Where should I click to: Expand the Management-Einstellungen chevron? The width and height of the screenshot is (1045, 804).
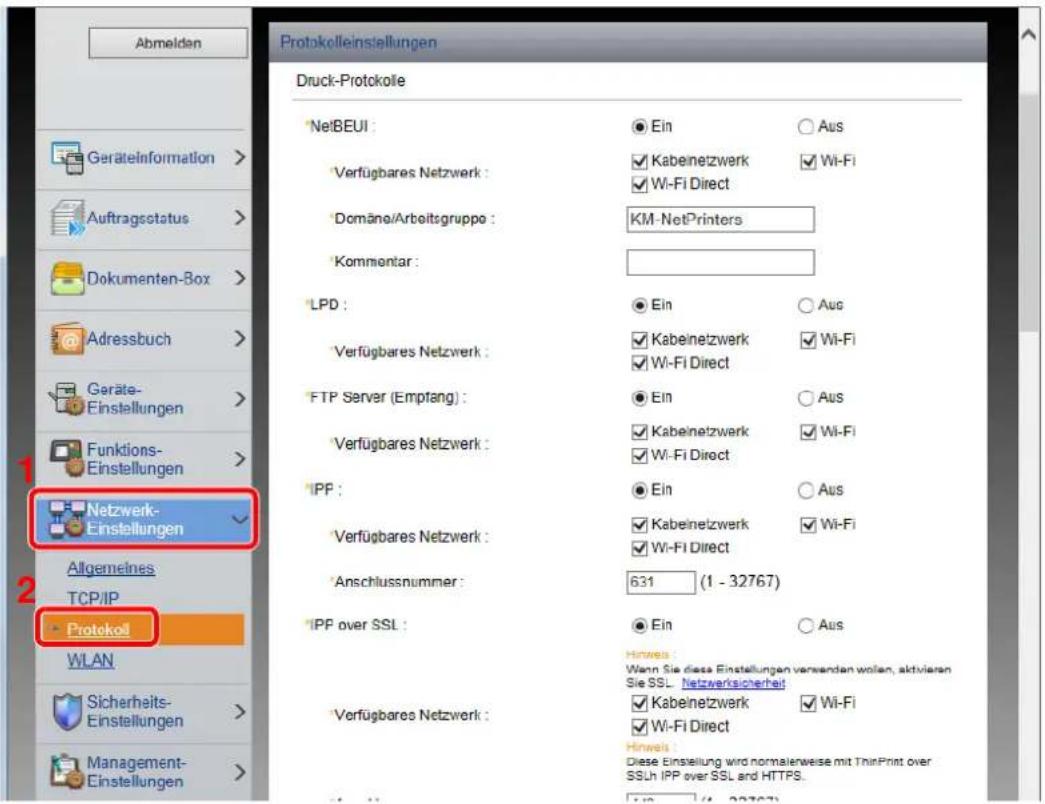pyautogui.click(x=240, y=772)
